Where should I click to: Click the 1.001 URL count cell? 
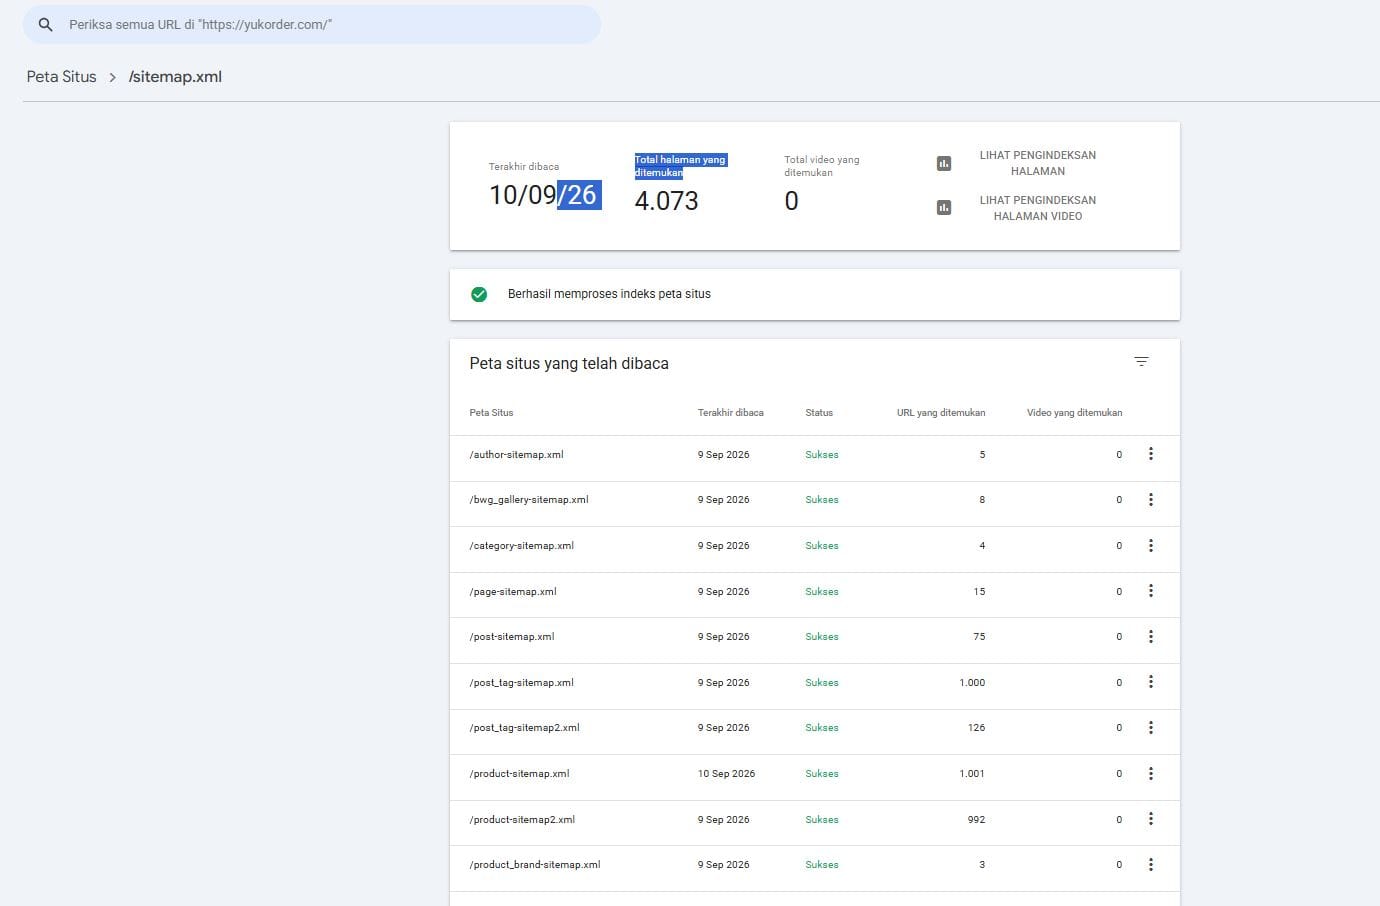pyautogui.click(x=972, y=773)
